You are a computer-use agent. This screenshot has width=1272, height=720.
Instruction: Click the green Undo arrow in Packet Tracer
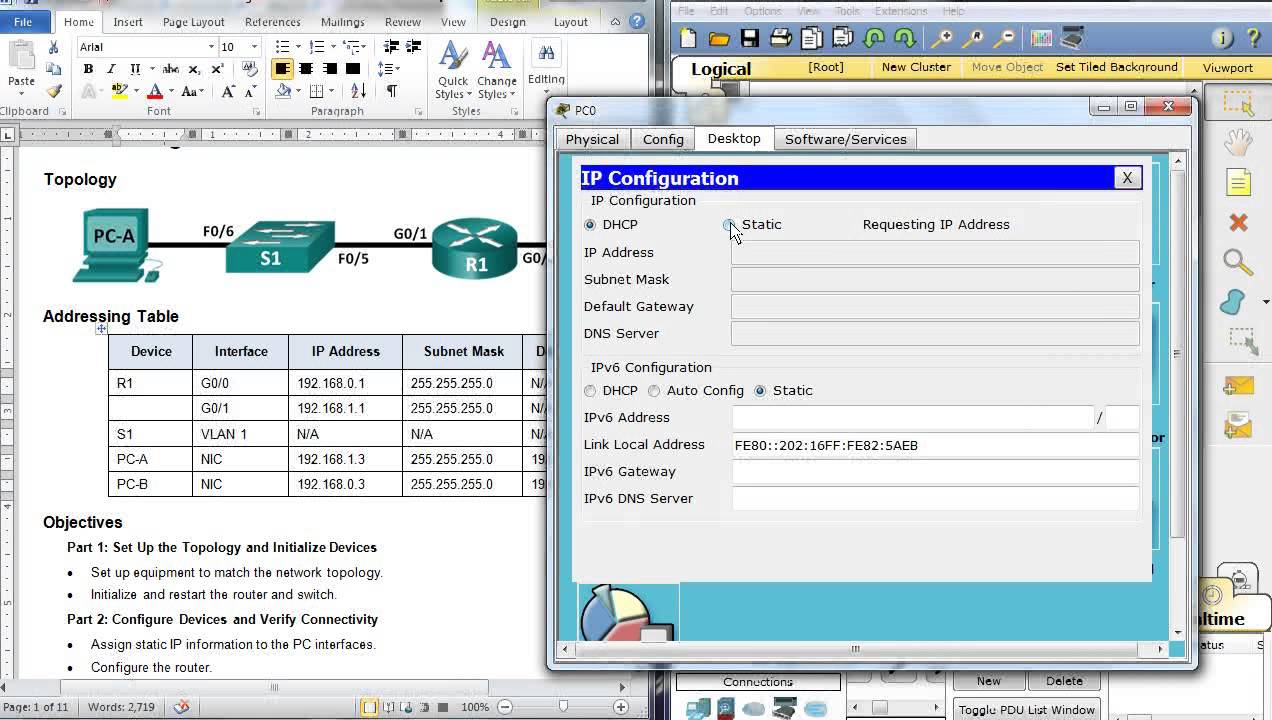[x=874, y=39]
